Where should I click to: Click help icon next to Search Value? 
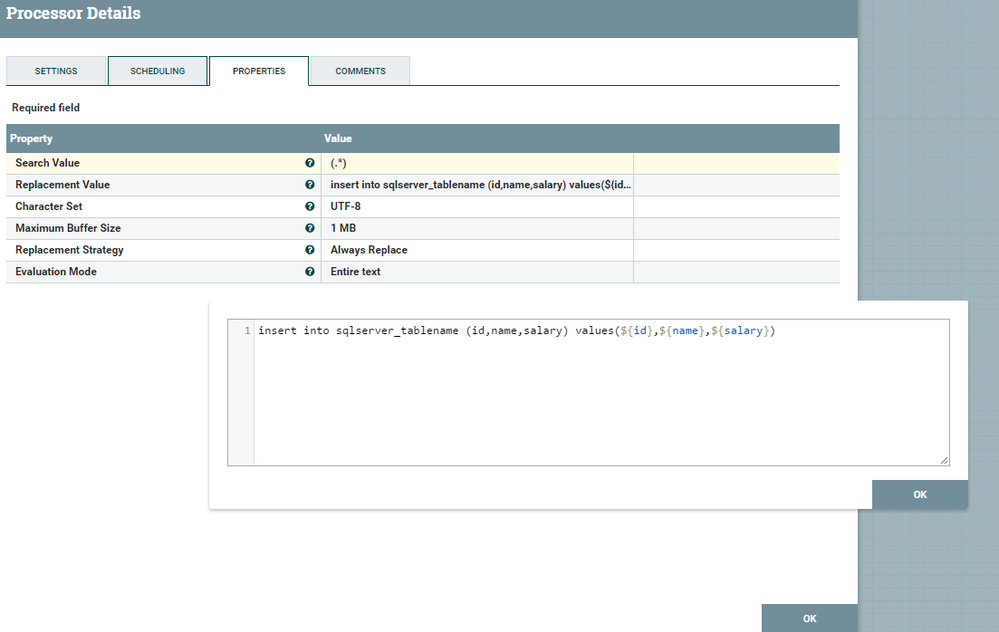tap(310, 163)
